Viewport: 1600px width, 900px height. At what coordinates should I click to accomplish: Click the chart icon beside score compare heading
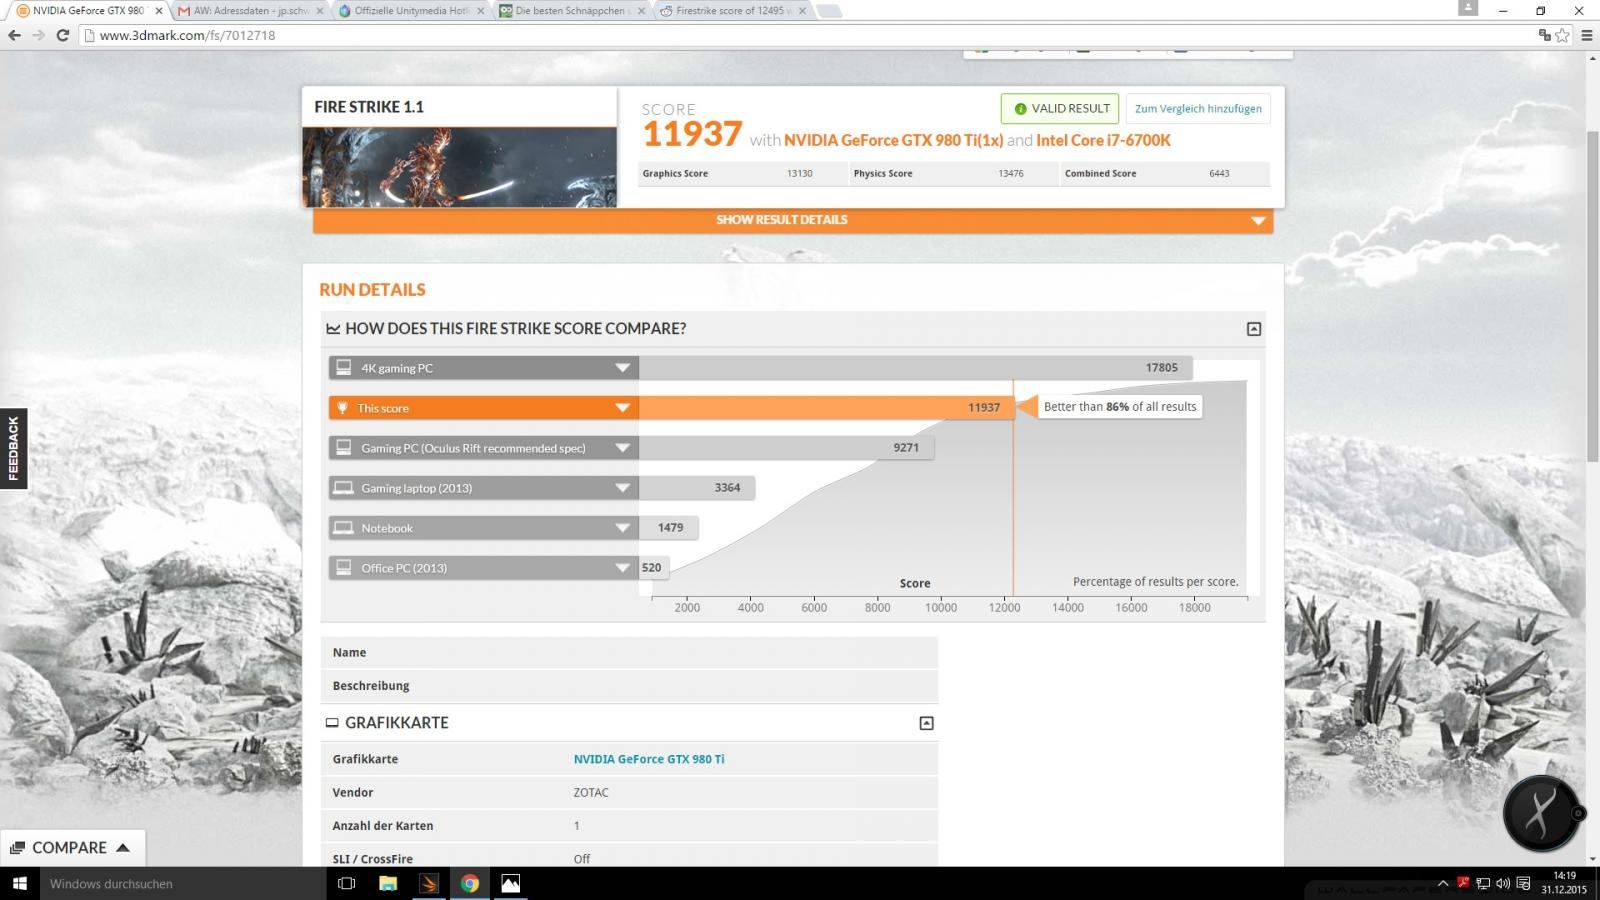coord(333,329)
